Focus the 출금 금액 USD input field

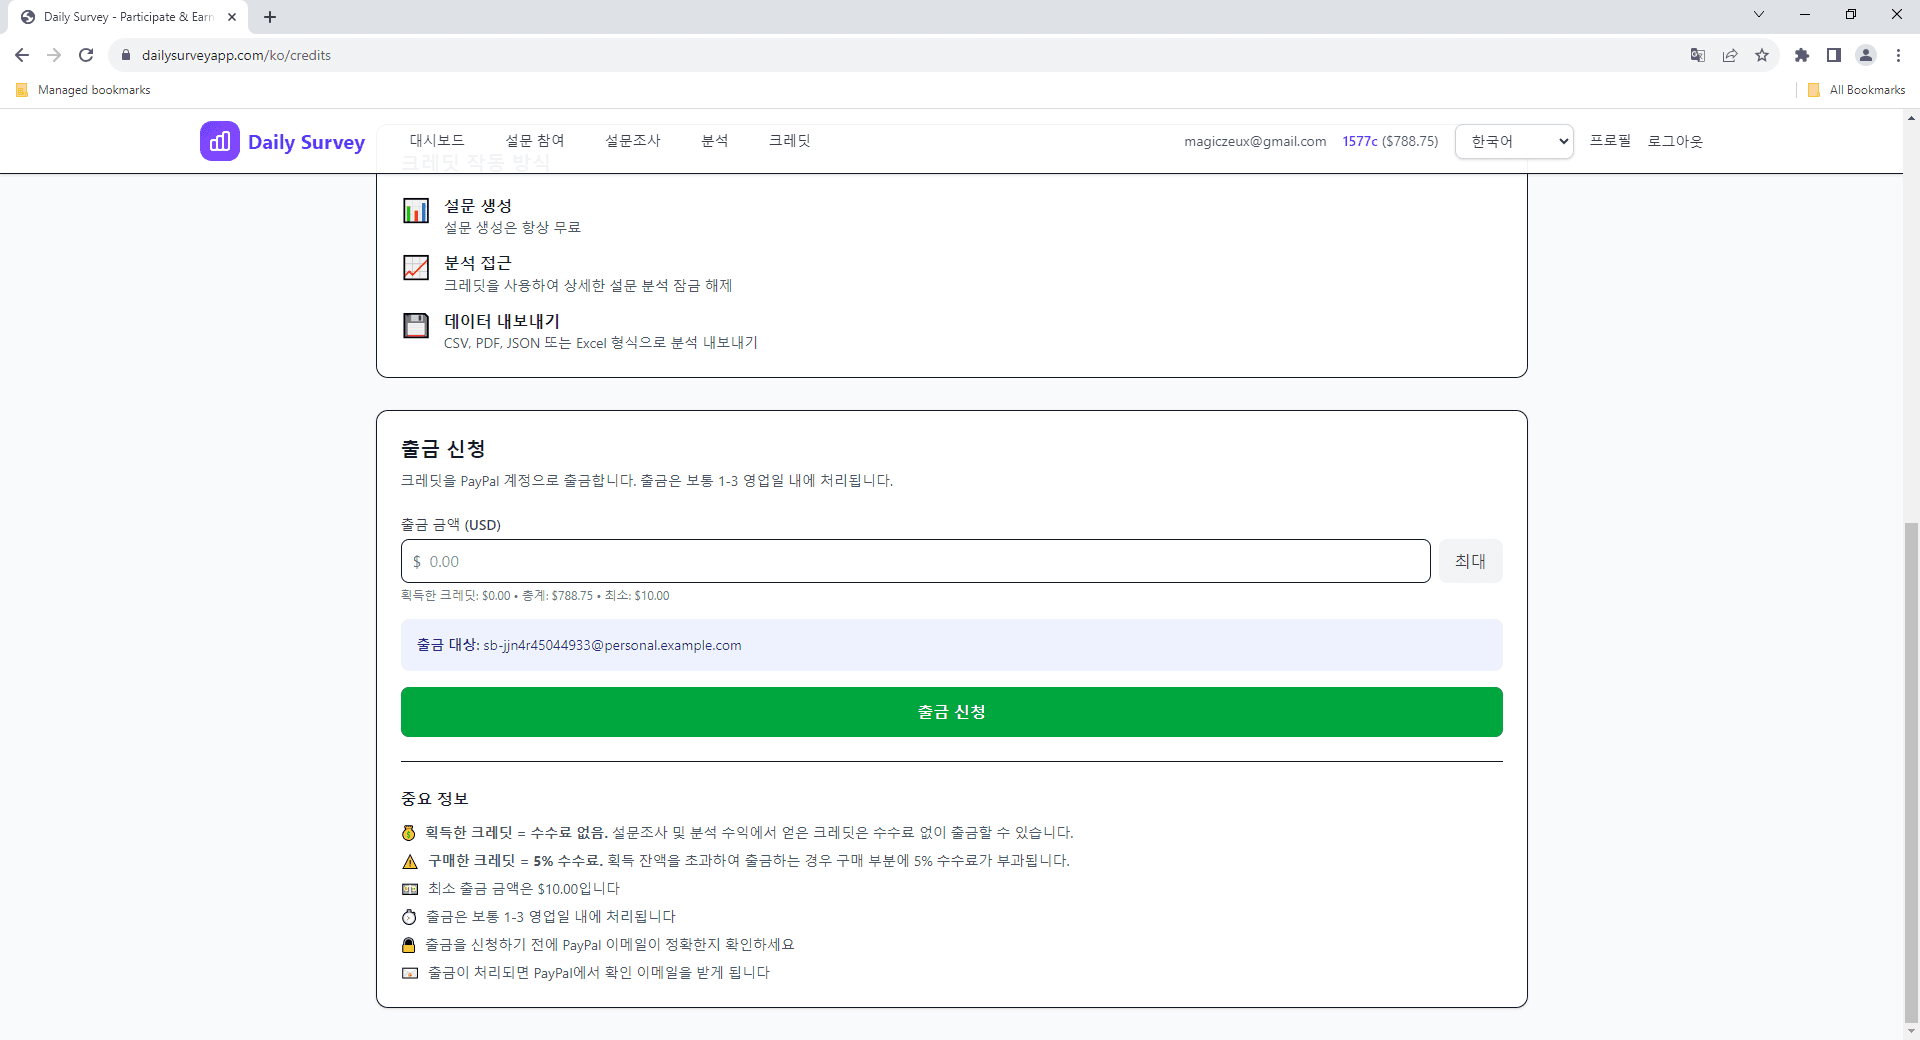915,561
